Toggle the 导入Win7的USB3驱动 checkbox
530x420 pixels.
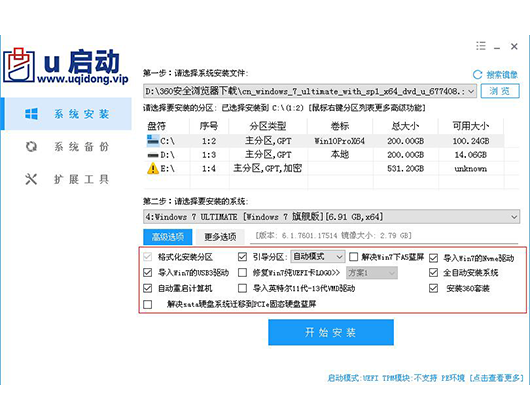coord(148,272)
